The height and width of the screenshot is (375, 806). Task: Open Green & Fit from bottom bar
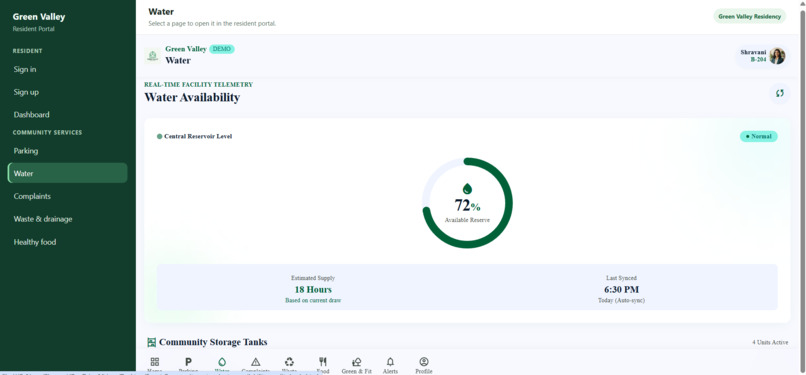tap(356, 365)
